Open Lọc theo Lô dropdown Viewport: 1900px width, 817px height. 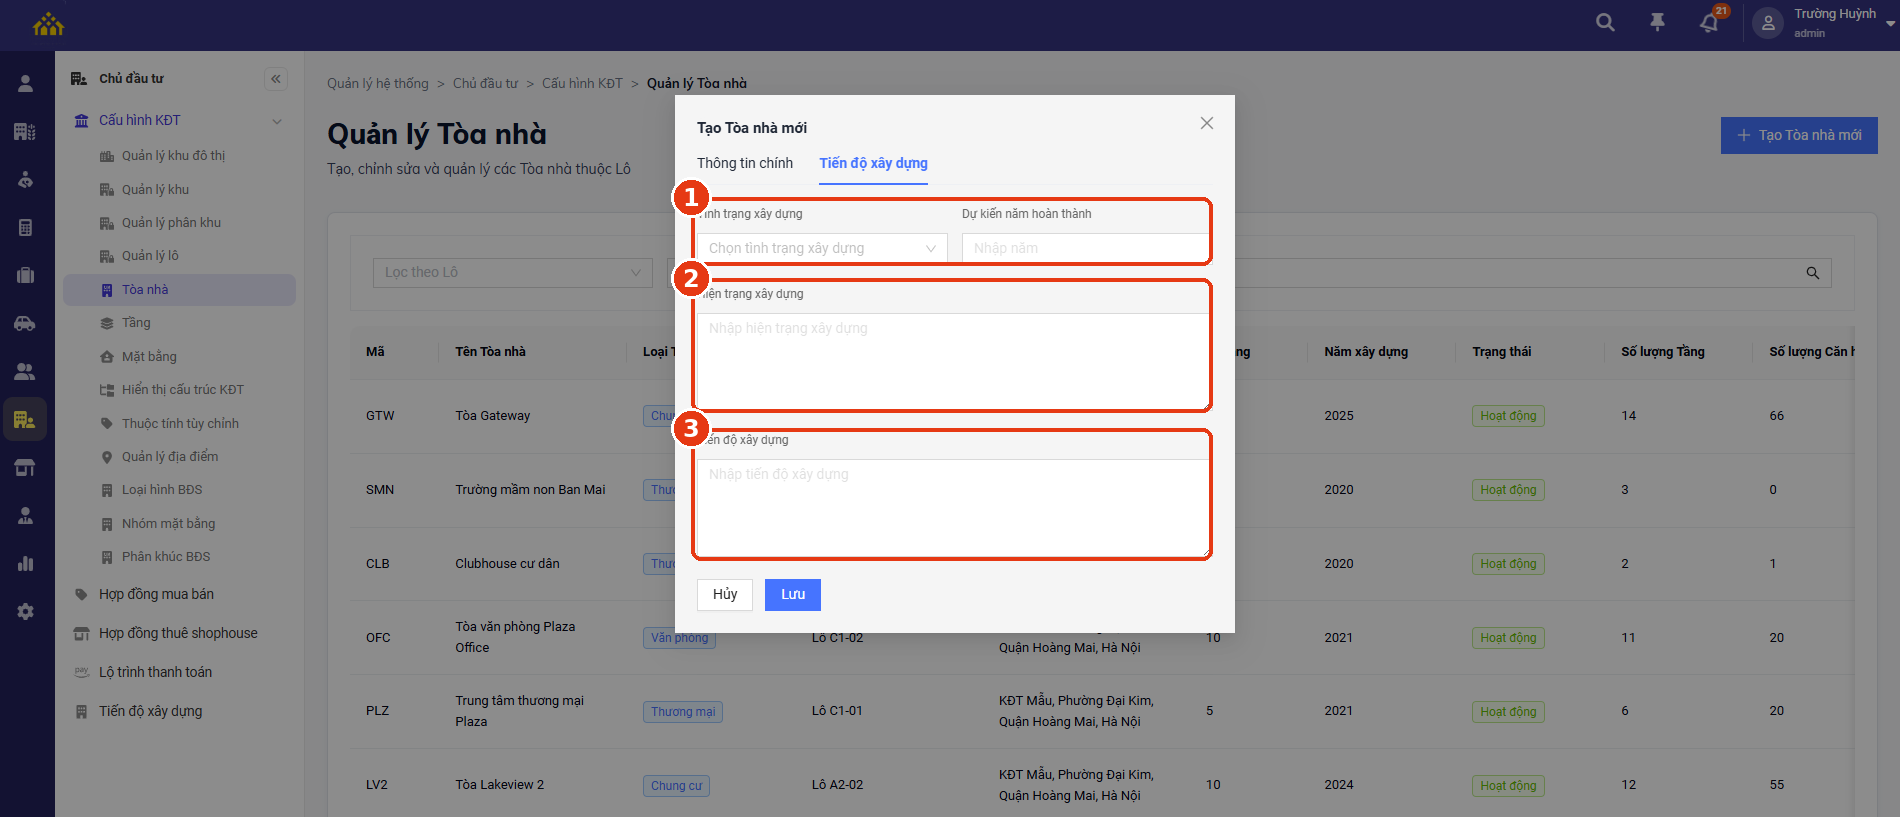[x=512, y=273]
